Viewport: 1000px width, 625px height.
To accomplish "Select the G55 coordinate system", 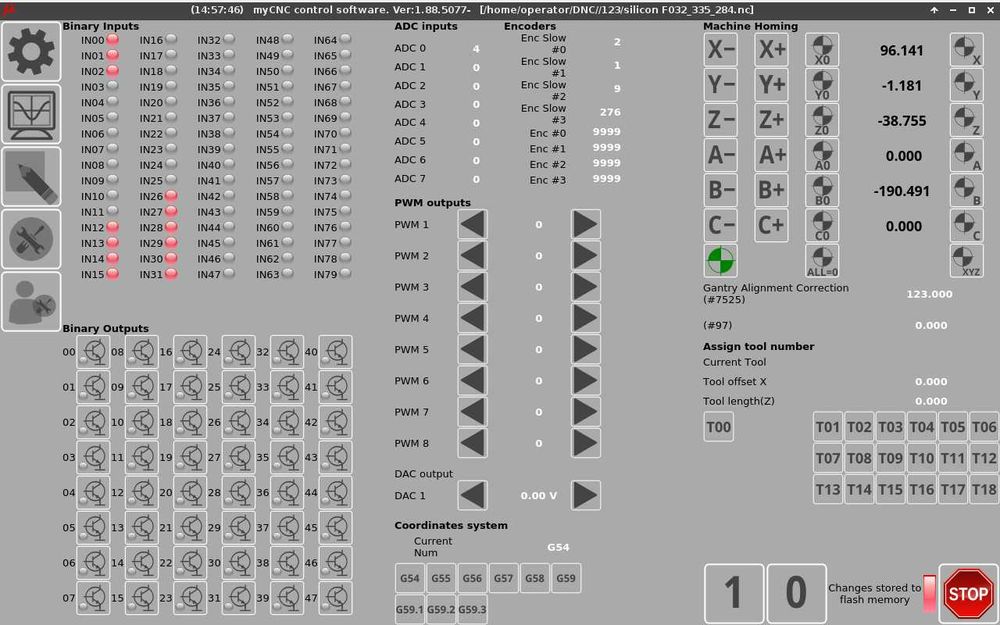I will 441,578.
